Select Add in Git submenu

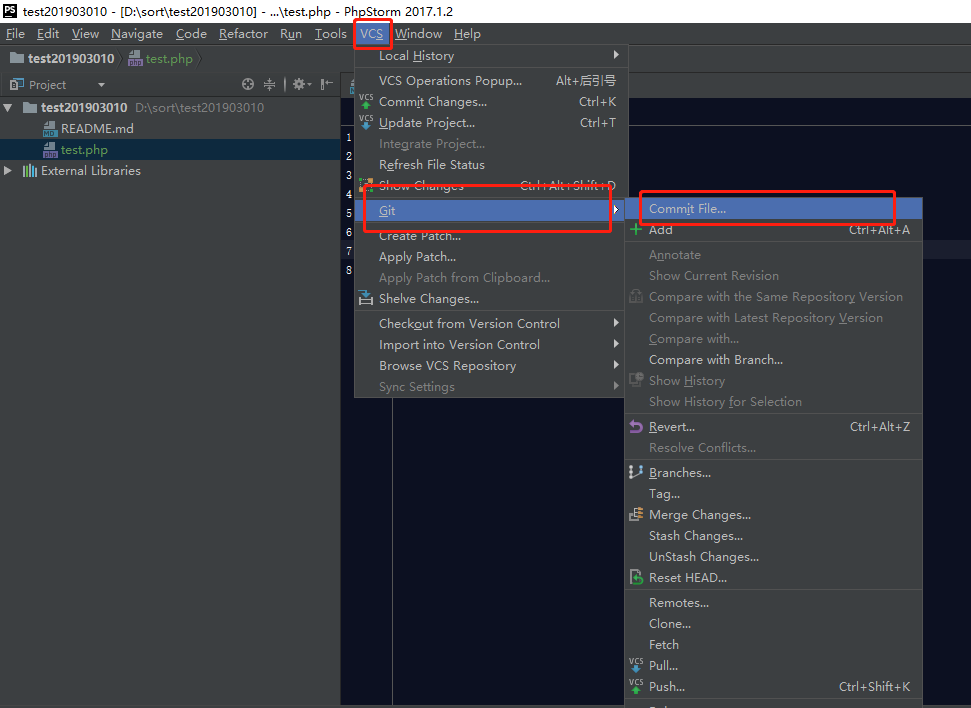click(773, 230)
